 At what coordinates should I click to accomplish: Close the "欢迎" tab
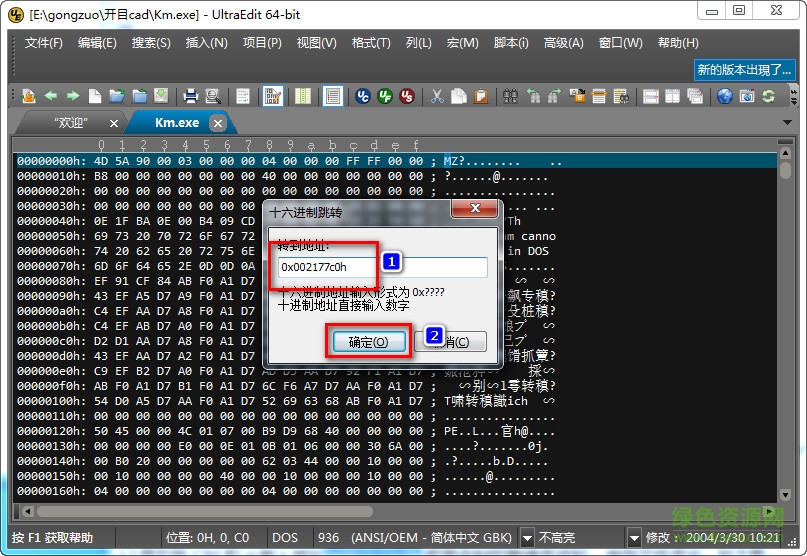pyautogui.click(x=114, y=124)
